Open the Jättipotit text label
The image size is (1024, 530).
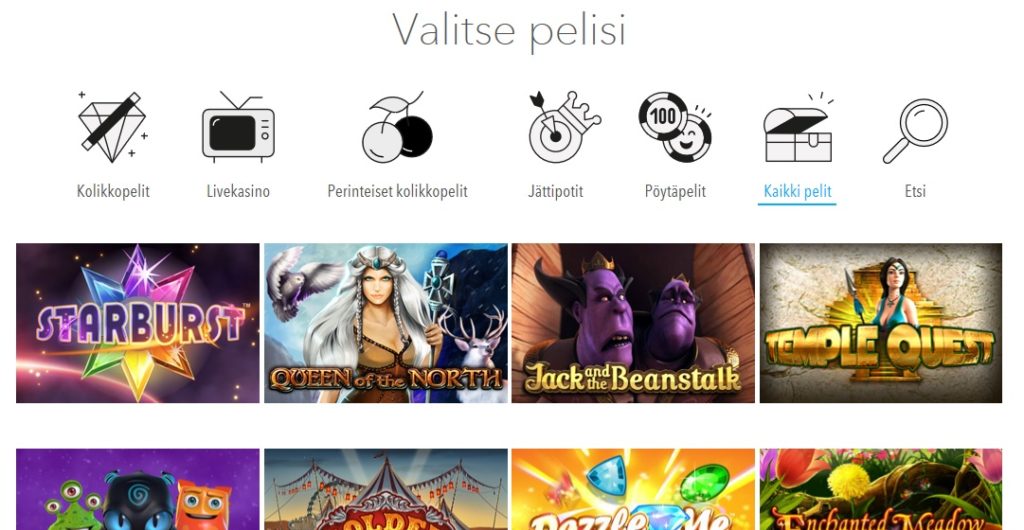(x=556, y=191)
